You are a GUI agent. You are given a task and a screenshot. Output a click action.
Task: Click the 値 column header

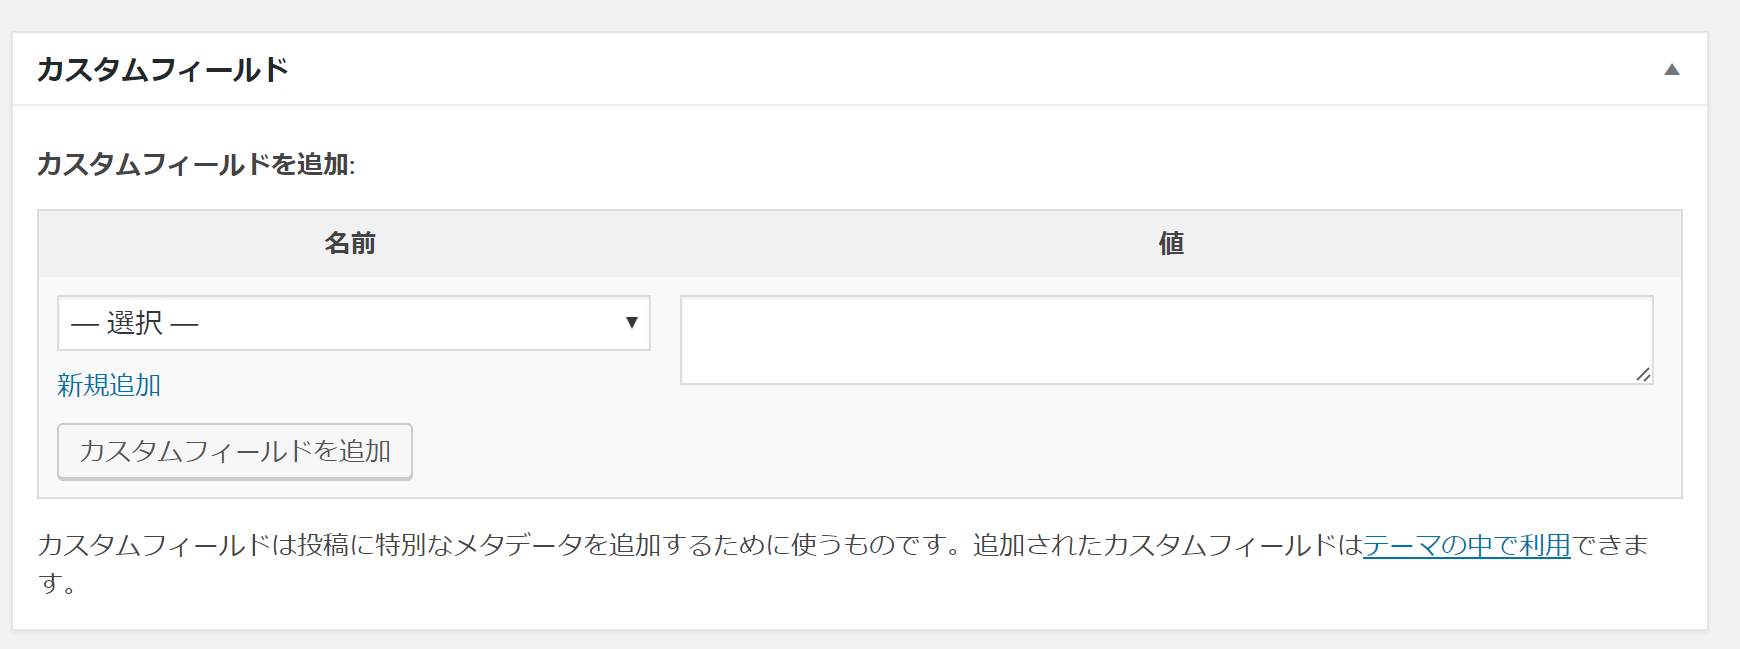click(1171, 243)
